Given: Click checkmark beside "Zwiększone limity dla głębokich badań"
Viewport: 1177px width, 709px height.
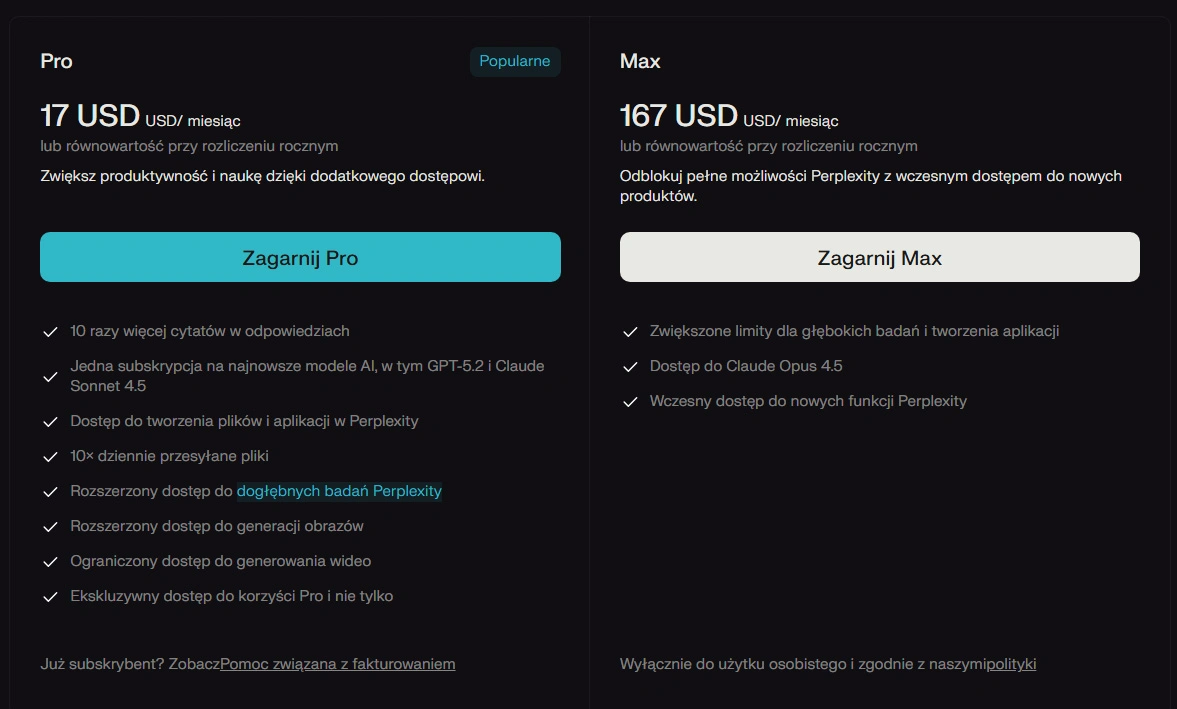Looking at the screenshot, I should [630, 331].
